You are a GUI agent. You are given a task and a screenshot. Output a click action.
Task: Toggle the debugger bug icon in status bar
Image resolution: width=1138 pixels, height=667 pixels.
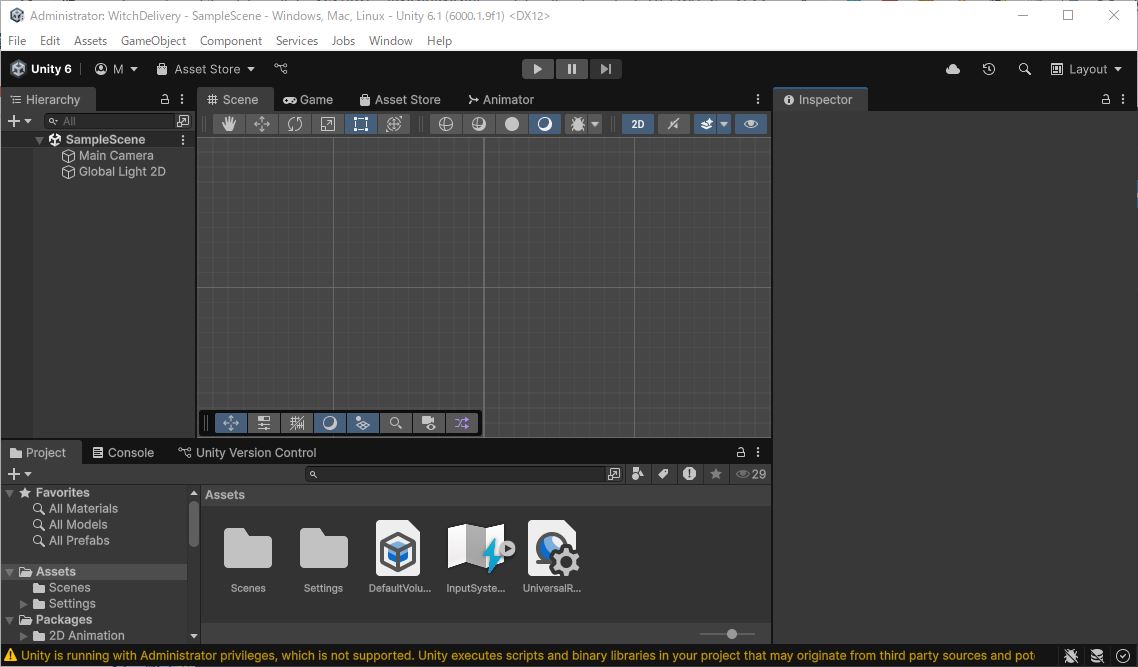(1071, 655)
